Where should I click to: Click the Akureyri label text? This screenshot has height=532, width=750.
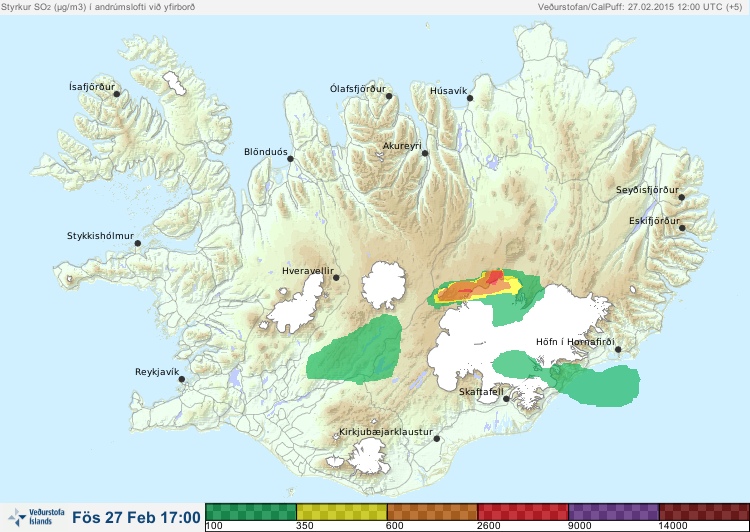click(x=402, y=146)
